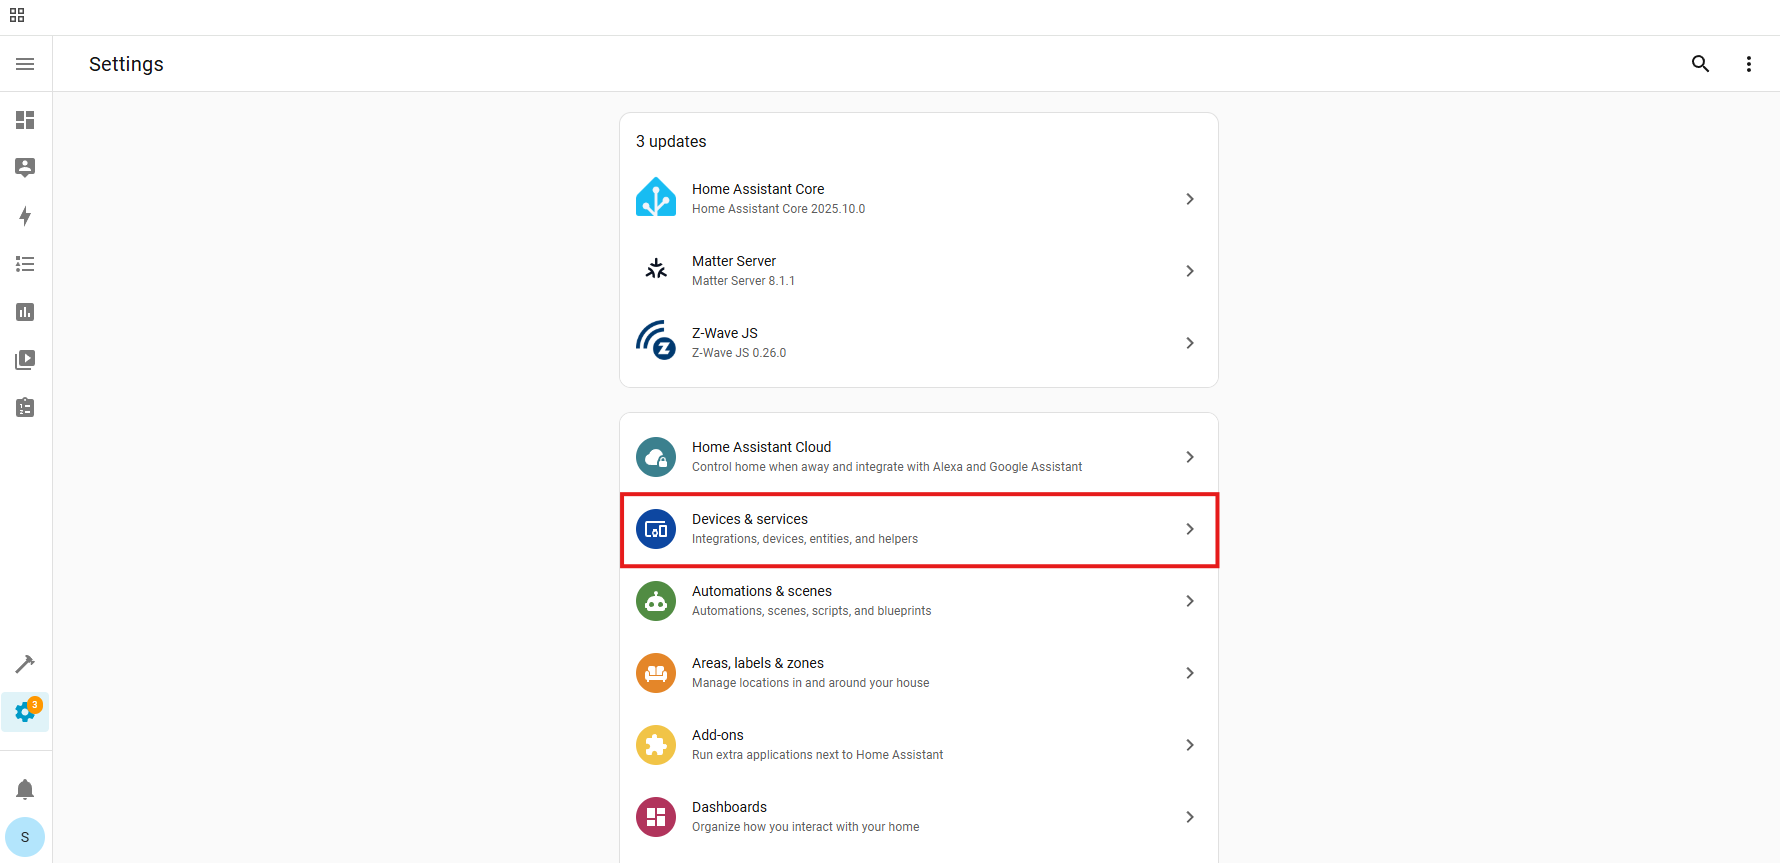Click the Automations & scenes robot icon
The width and height of the screenshot is (1780, 863).
(656, 601)
